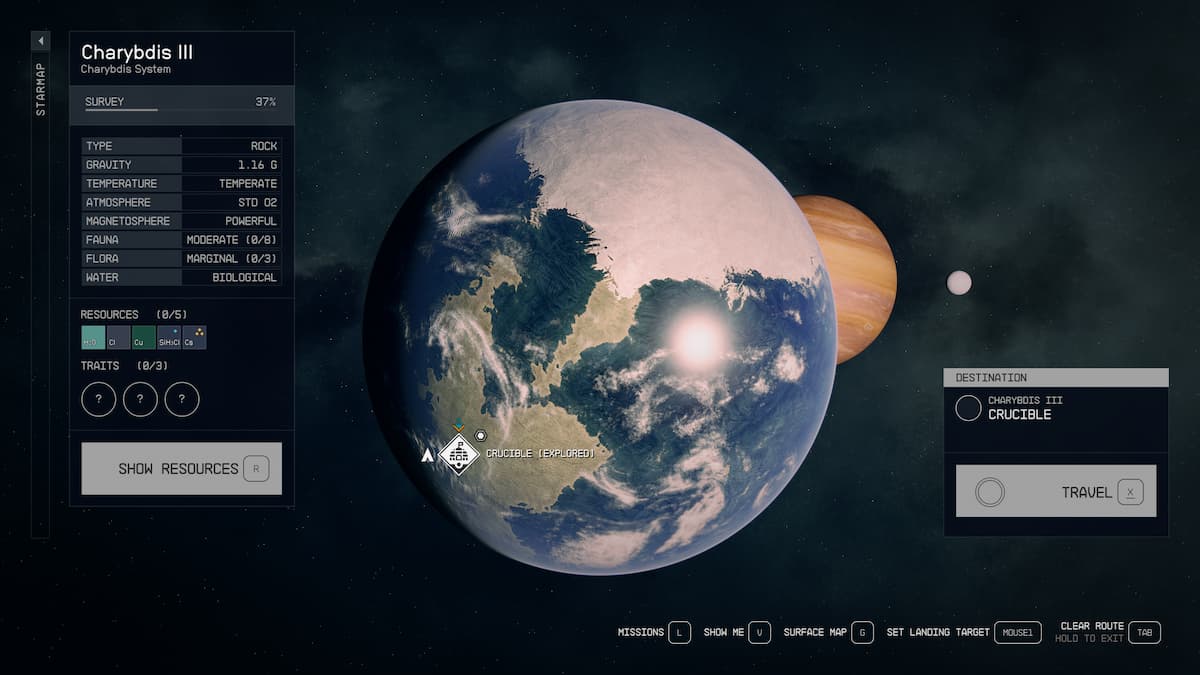Select the first unknown trait circle
1200x675 pixels.
coord(98,399)
